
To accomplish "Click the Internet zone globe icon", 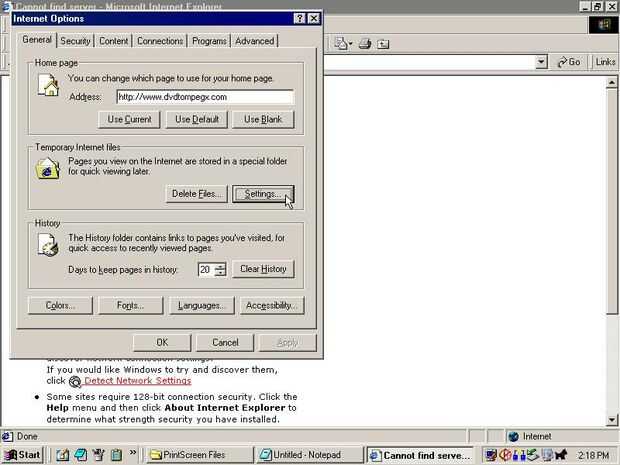I will tap(514, 436).
